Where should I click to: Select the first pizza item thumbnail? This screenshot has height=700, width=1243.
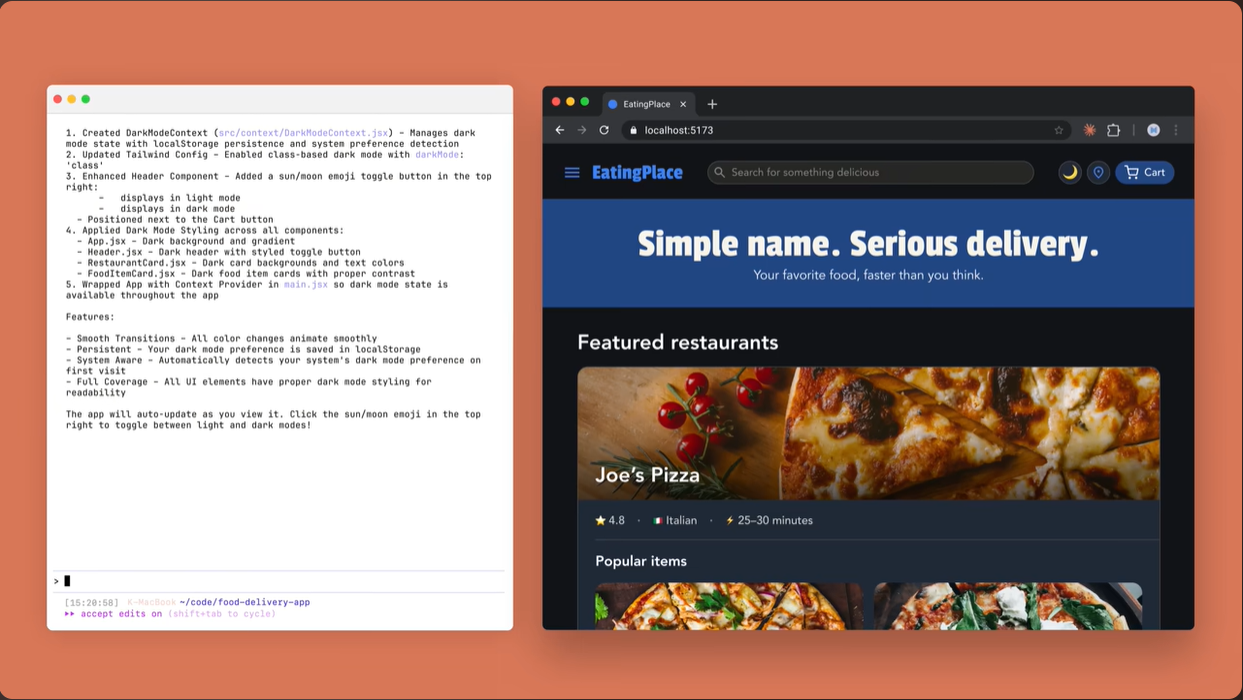pyautogui.click(x=729, y=606)
